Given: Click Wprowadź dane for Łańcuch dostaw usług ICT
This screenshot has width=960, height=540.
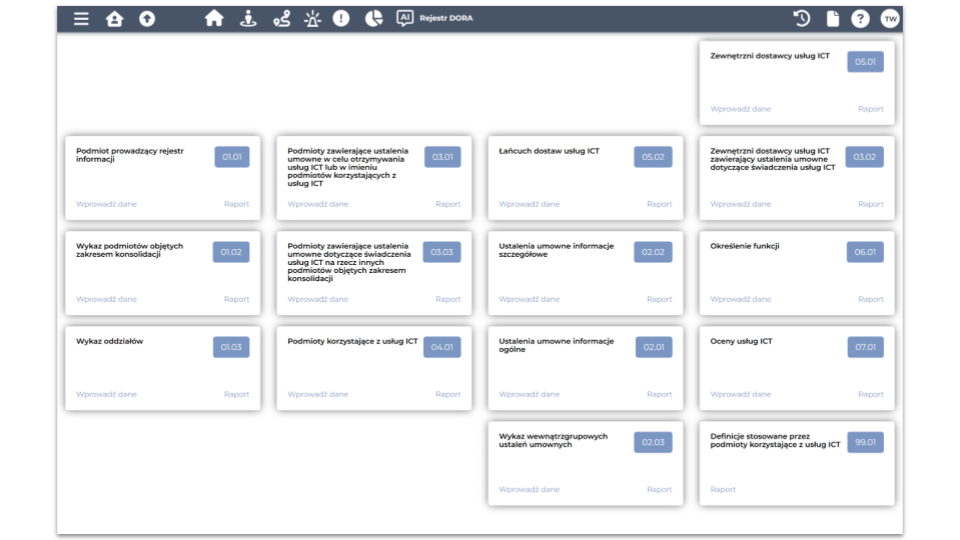Looking at the screenshot, I should (529, 204).
